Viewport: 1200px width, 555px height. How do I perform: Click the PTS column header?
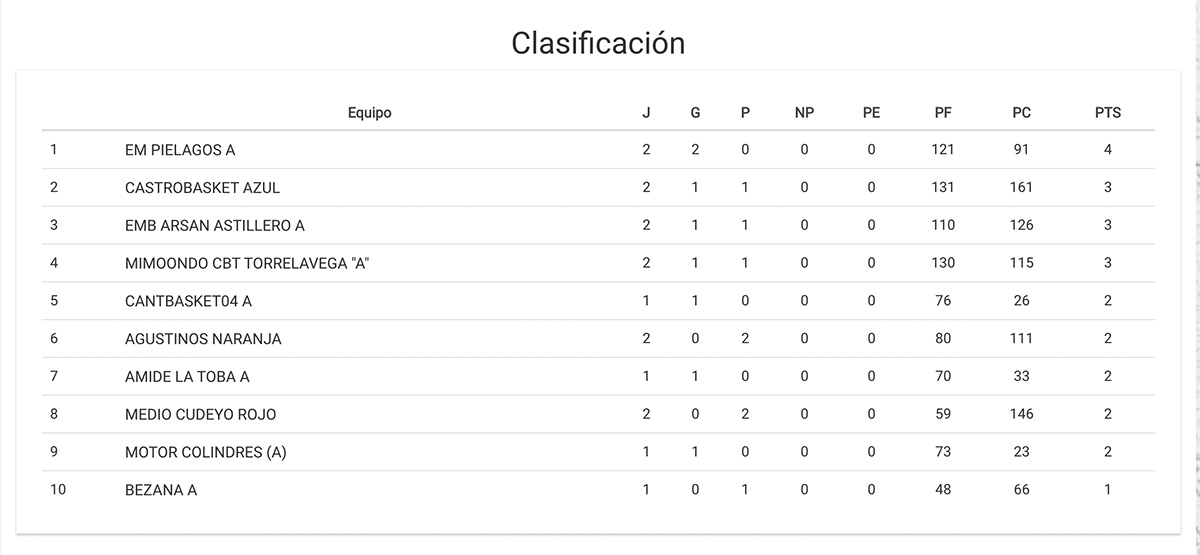(x=1108, y=113)
